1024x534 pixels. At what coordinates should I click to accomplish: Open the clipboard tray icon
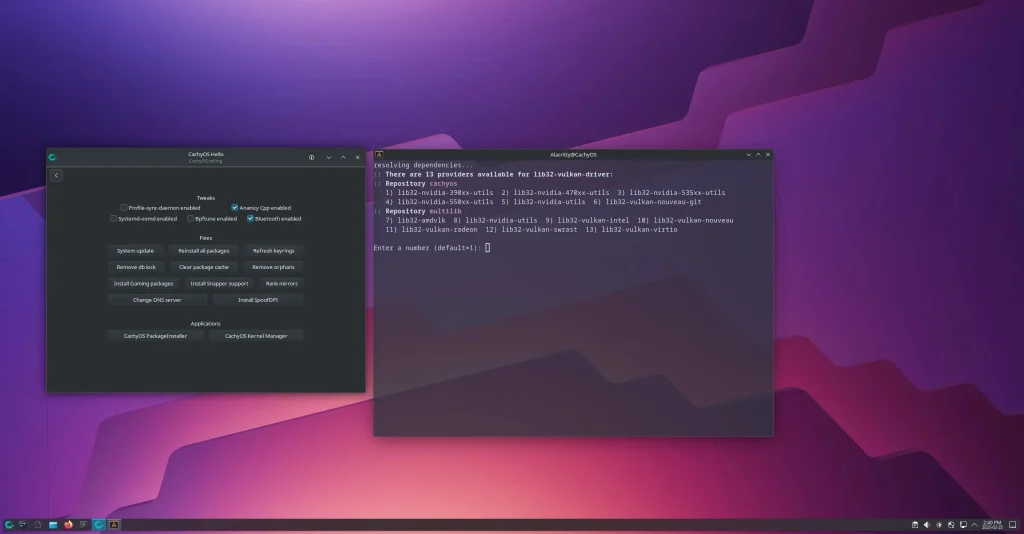click(915, 525)
